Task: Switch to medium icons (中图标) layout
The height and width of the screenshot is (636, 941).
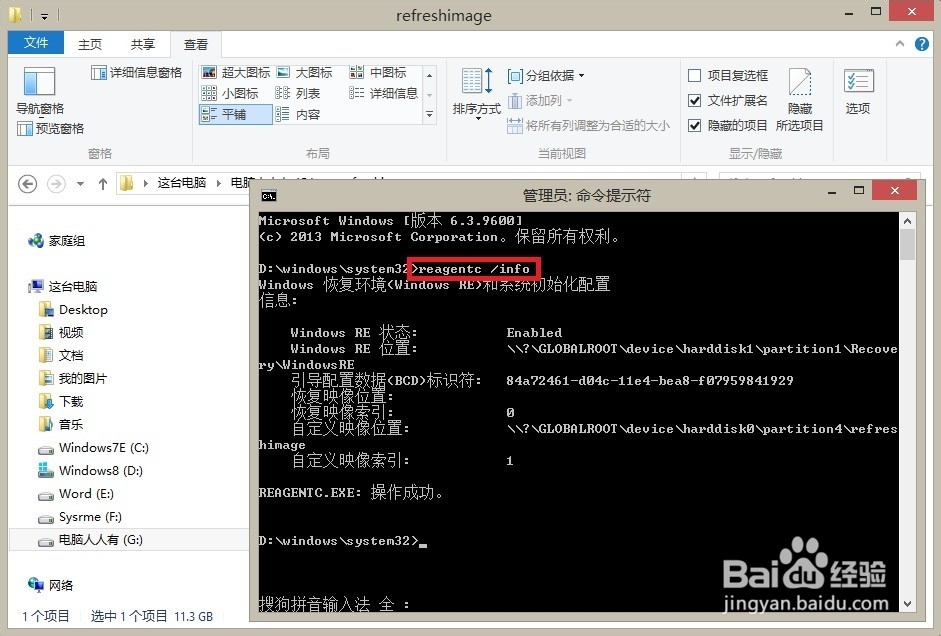Action: 378,73
